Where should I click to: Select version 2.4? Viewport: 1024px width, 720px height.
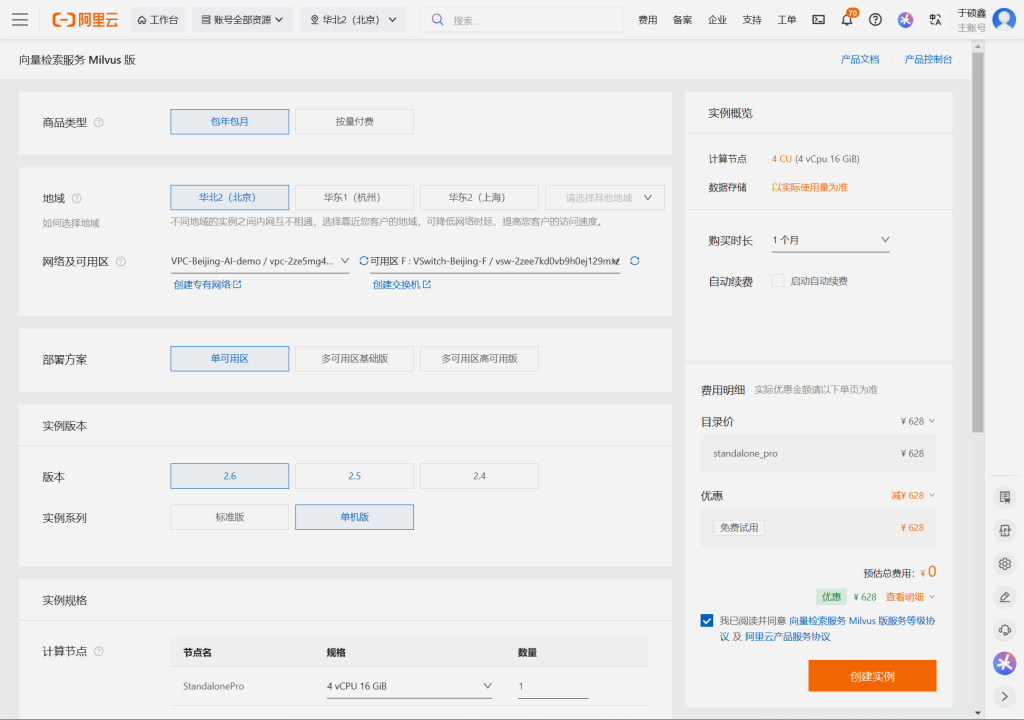tap(479, 476)
